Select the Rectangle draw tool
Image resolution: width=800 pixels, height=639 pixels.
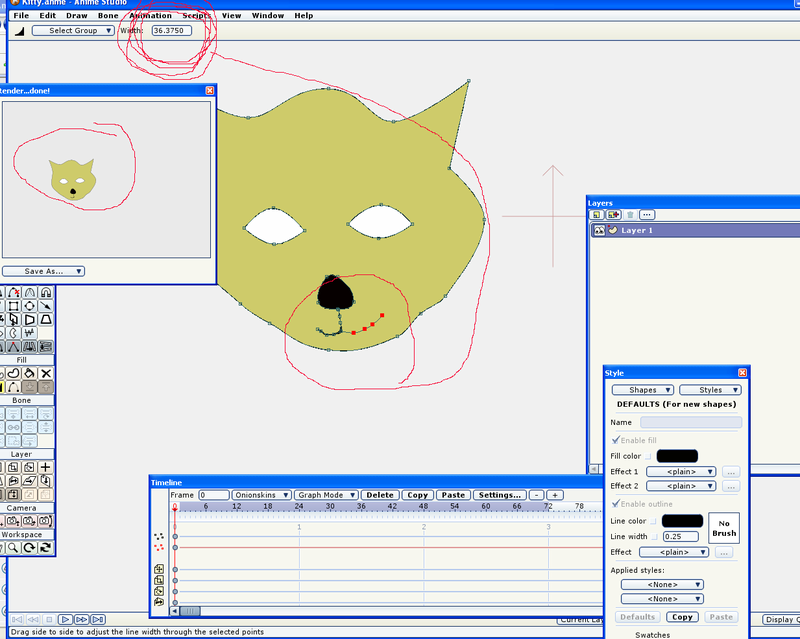(14, 306)
